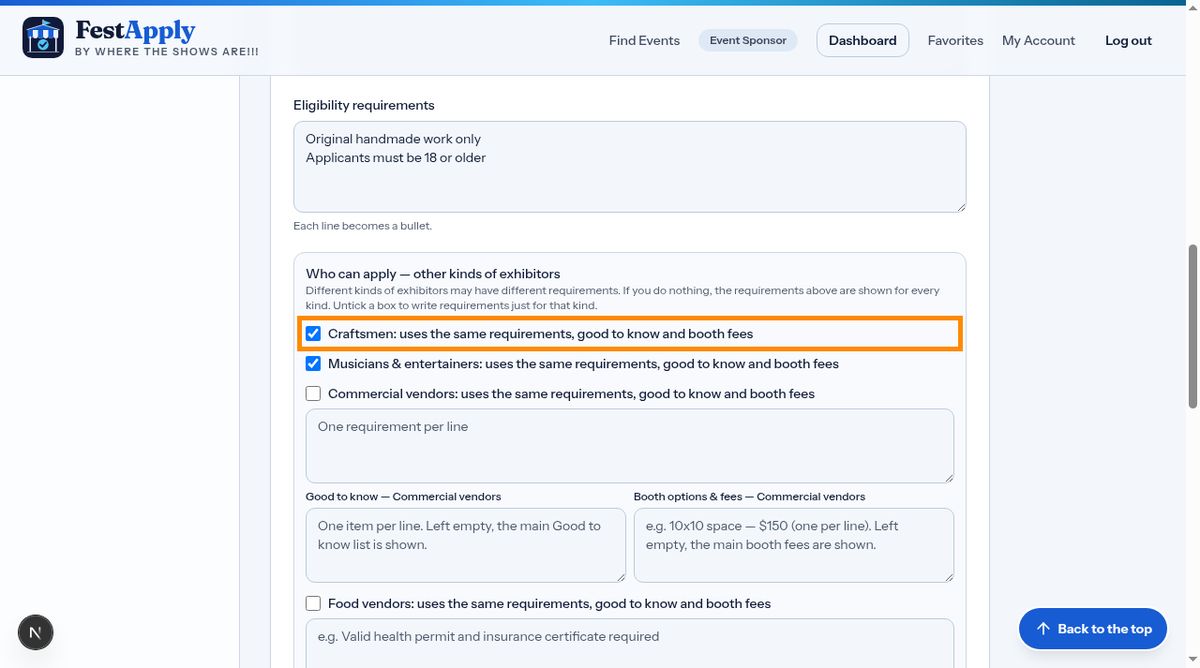The height and width of the screenshot is (668, 1200).
Task: Click the Log out link
Action: pos(1128,41)
